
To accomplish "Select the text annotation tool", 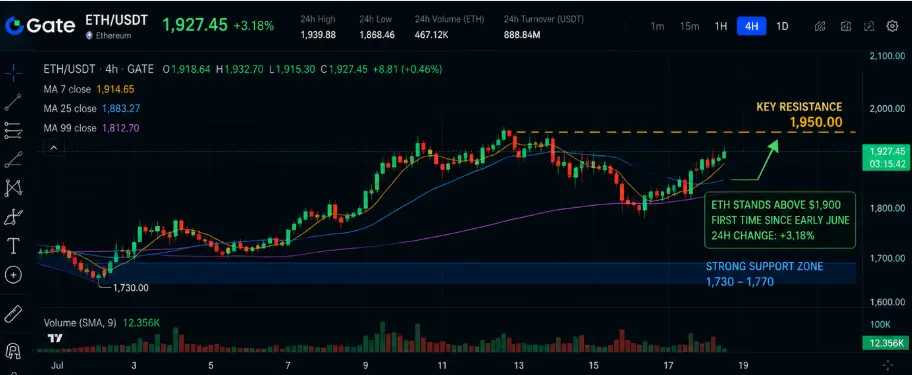I will (x=13, y=246).
